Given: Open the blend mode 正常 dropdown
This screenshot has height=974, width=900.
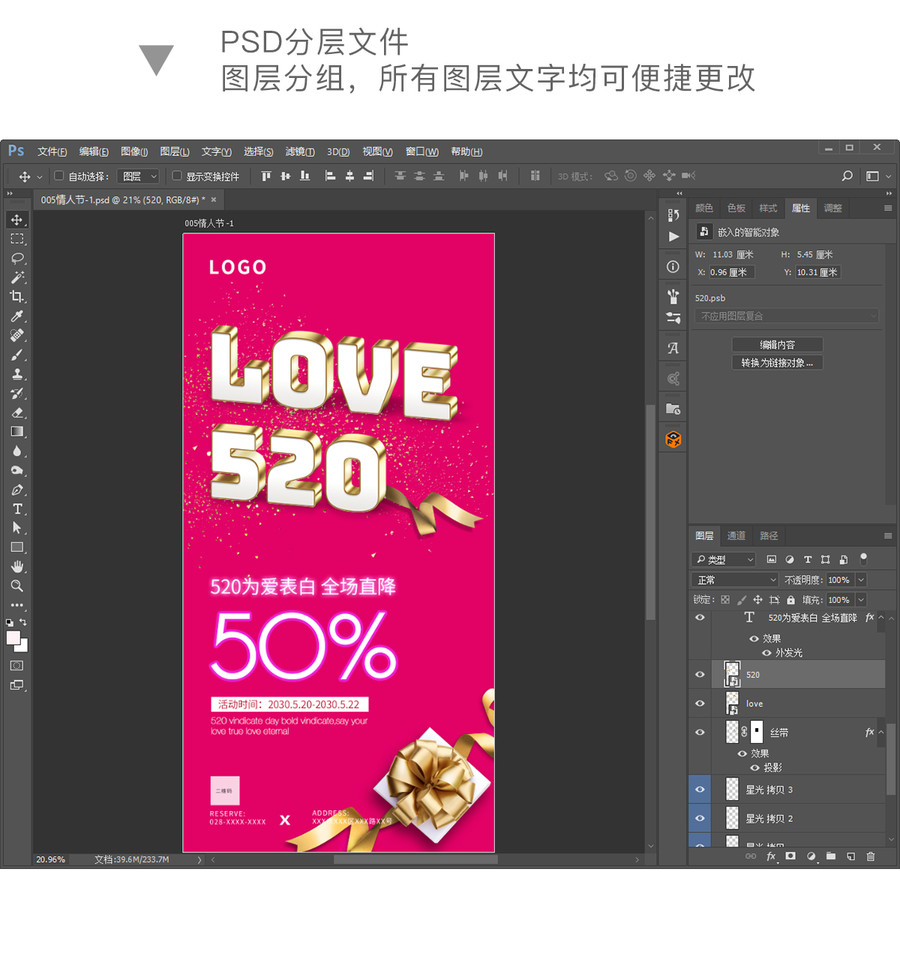Looking at the screenshot, I should coord(735,580).
